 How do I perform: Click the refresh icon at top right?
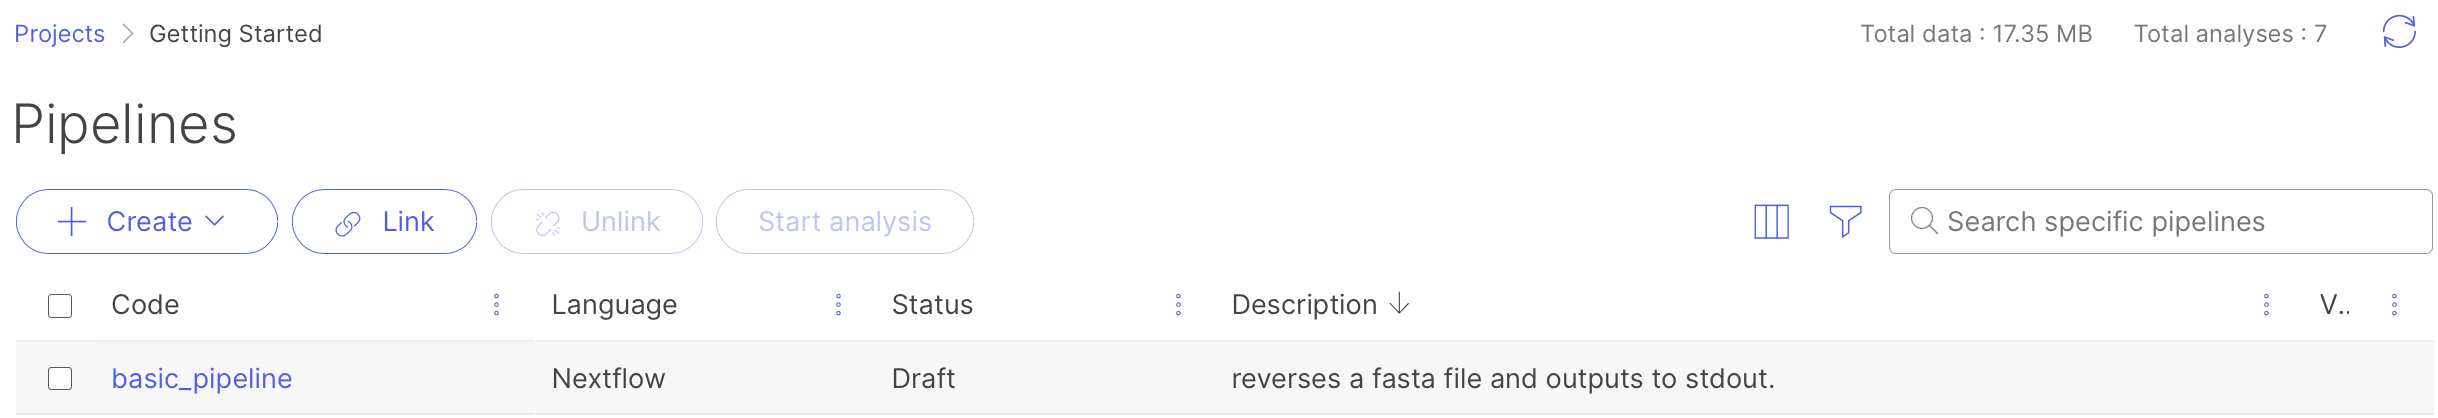[2398, 32]
